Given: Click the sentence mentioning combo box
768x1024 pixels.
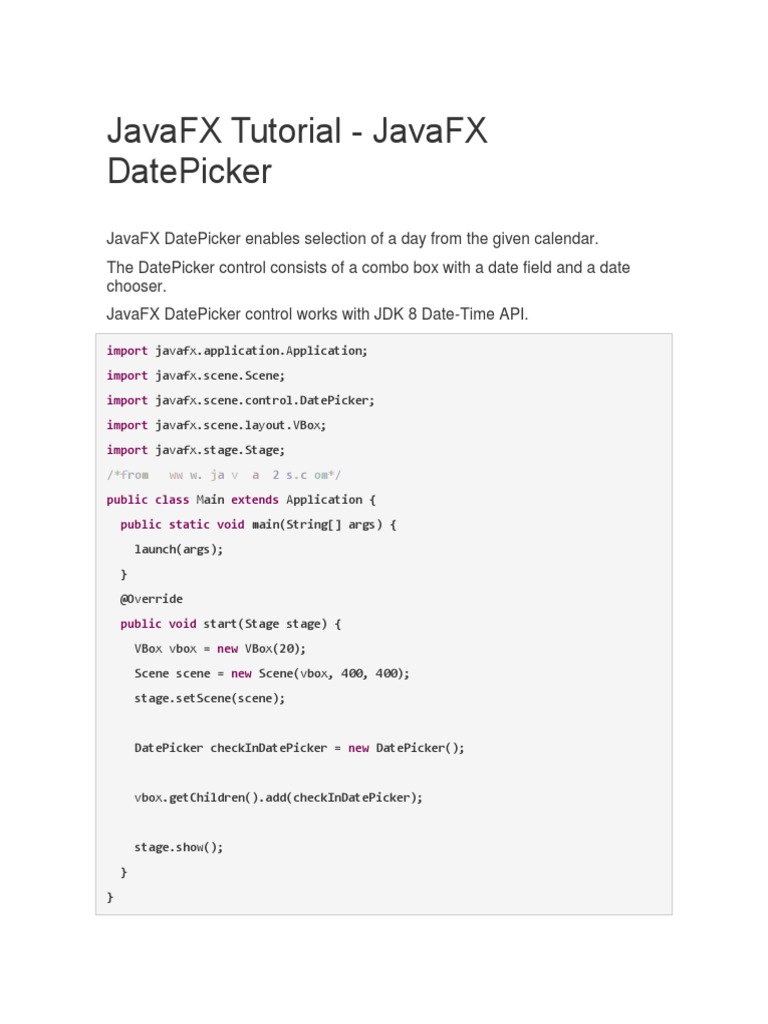Looking at the screenshot, I should [368, 277].
